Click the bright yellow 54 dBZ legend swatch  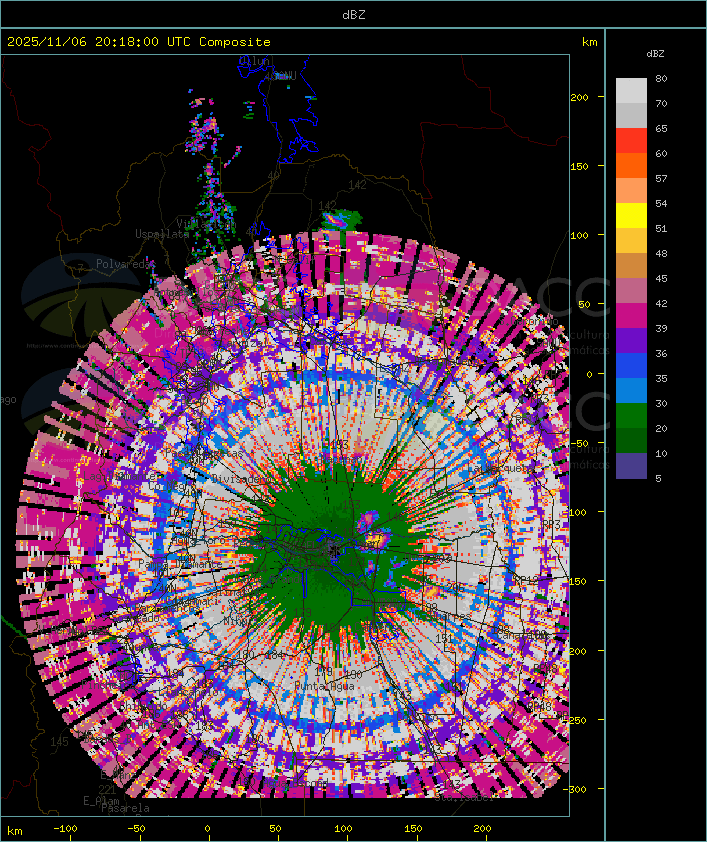pos(631,215)
